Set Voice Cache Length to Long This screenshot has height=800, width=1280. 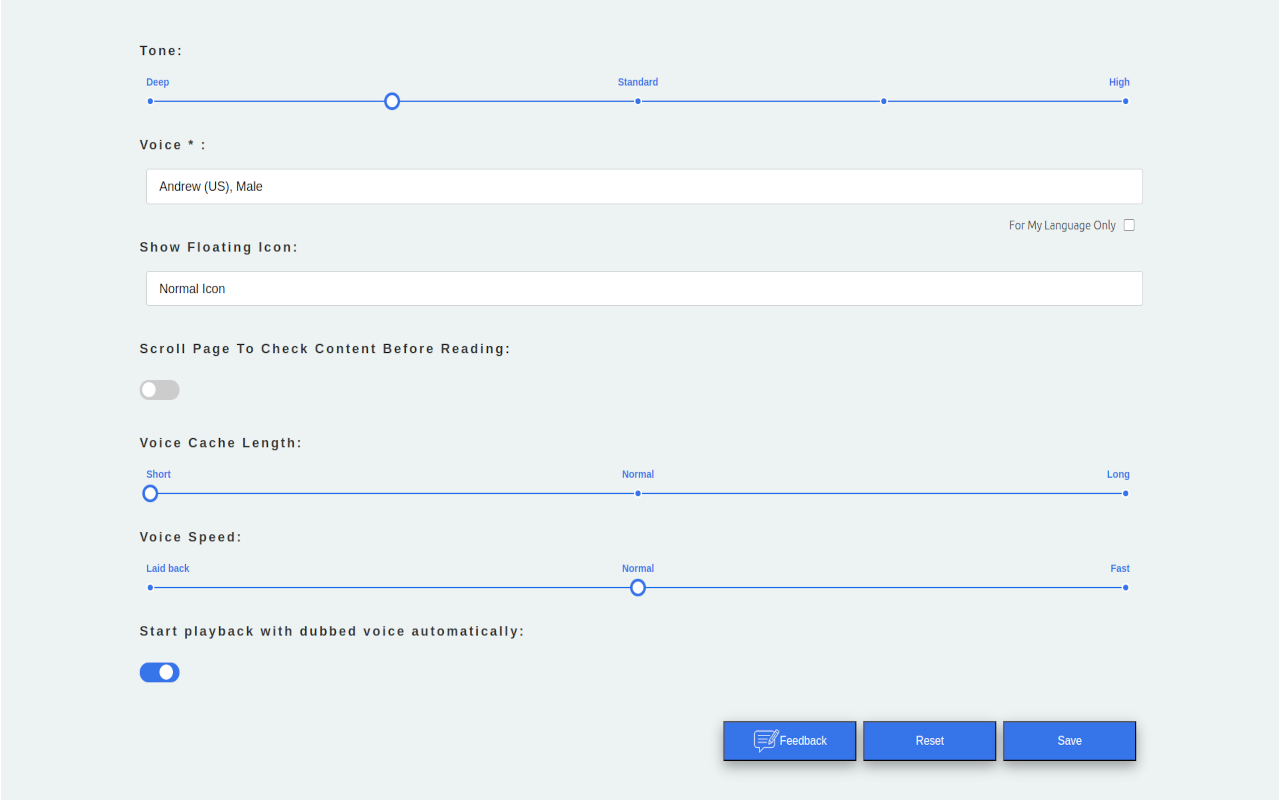pyautogui.click(x=1125, y=493)
